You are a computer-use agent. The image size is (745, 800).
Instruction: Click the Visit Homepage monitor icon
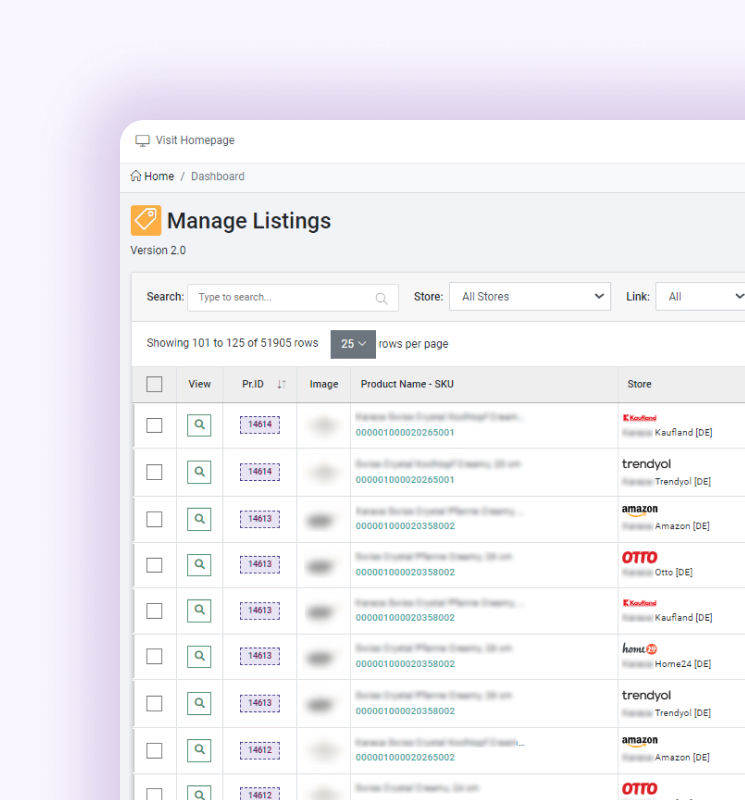[x=142, y=141]
